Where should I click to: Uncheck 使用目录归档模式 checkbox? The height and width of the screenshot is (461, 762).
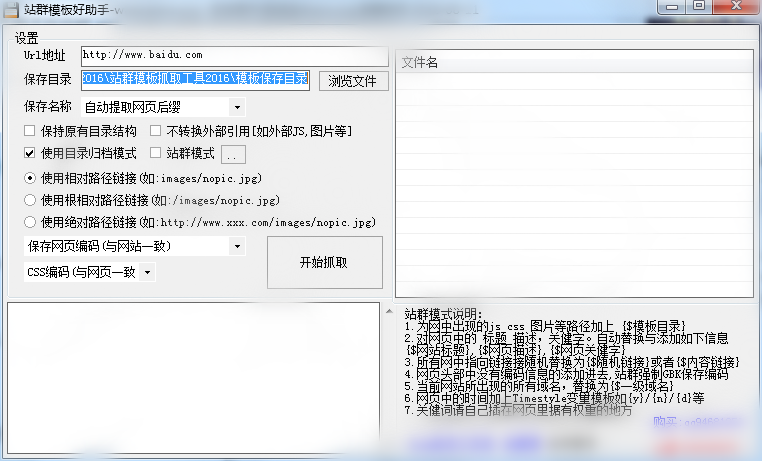click(30, 154)
